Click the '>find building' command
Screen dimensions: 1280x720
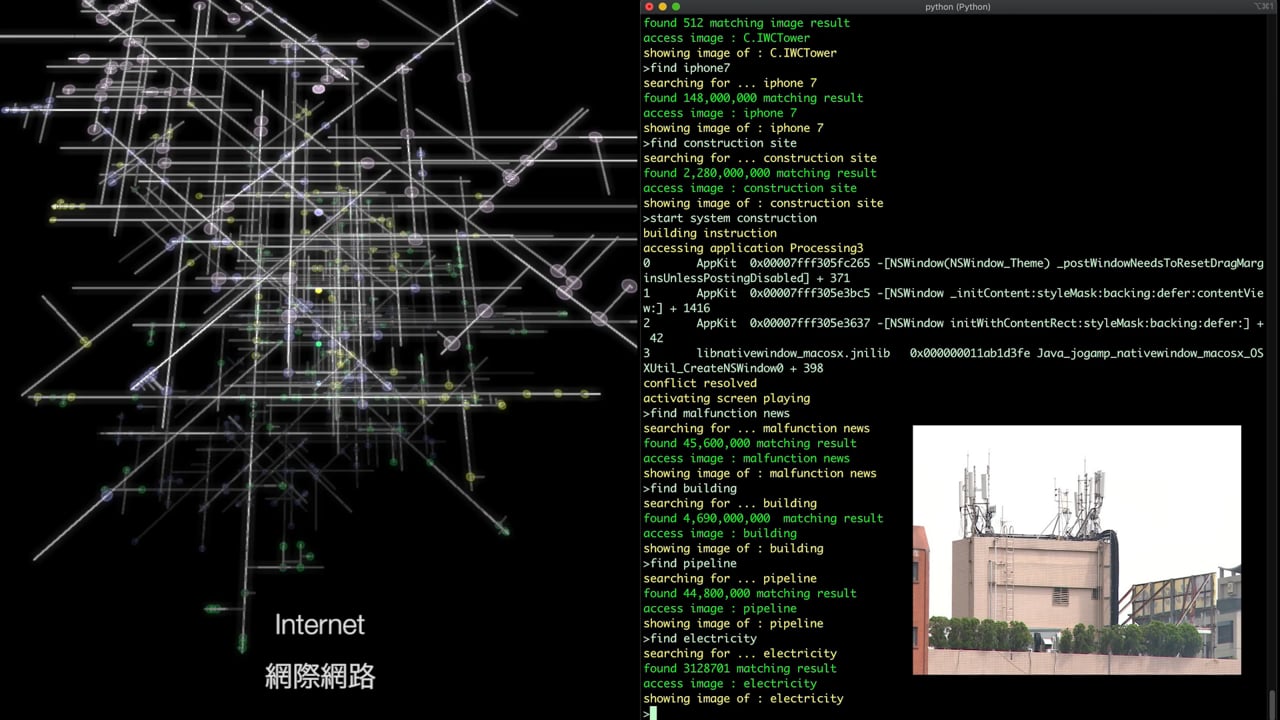pyautogui.click(x=690, y=488)
